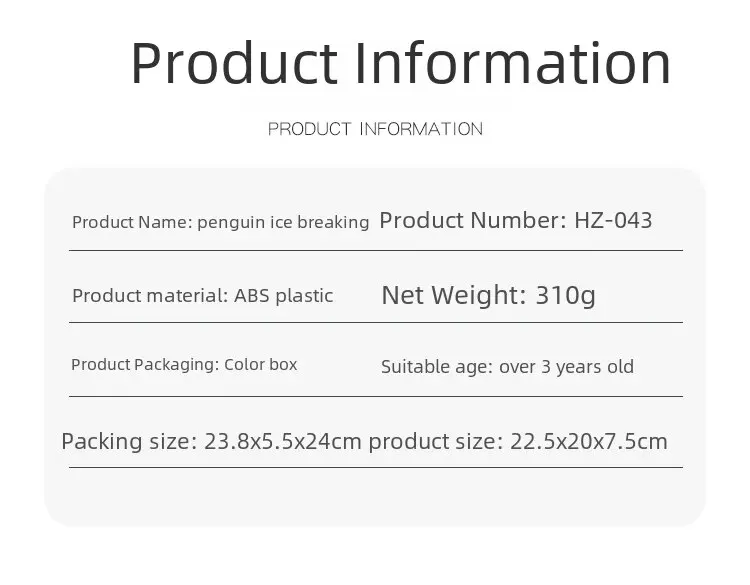Screen dimensions: 750x585
Task: Select the 22.5x20x7.5cm product dimensions
Action: point(588,441)
